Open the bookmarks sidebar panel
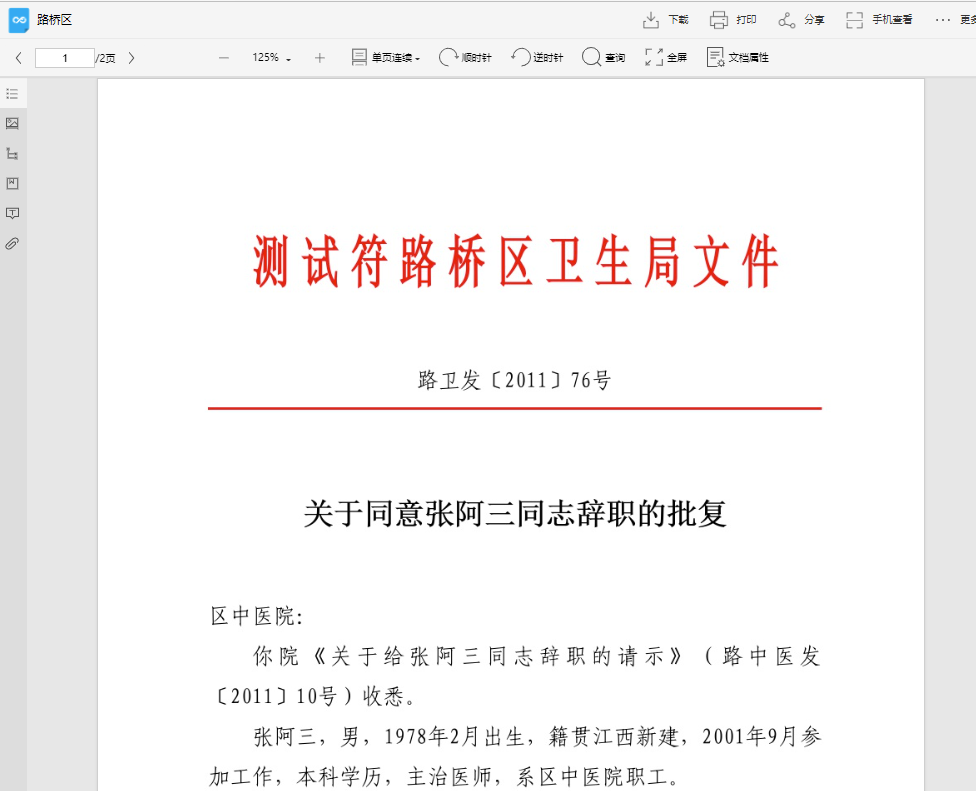Image resolution: width=976 pixels, height=791 pixels. tap(12, 183)
